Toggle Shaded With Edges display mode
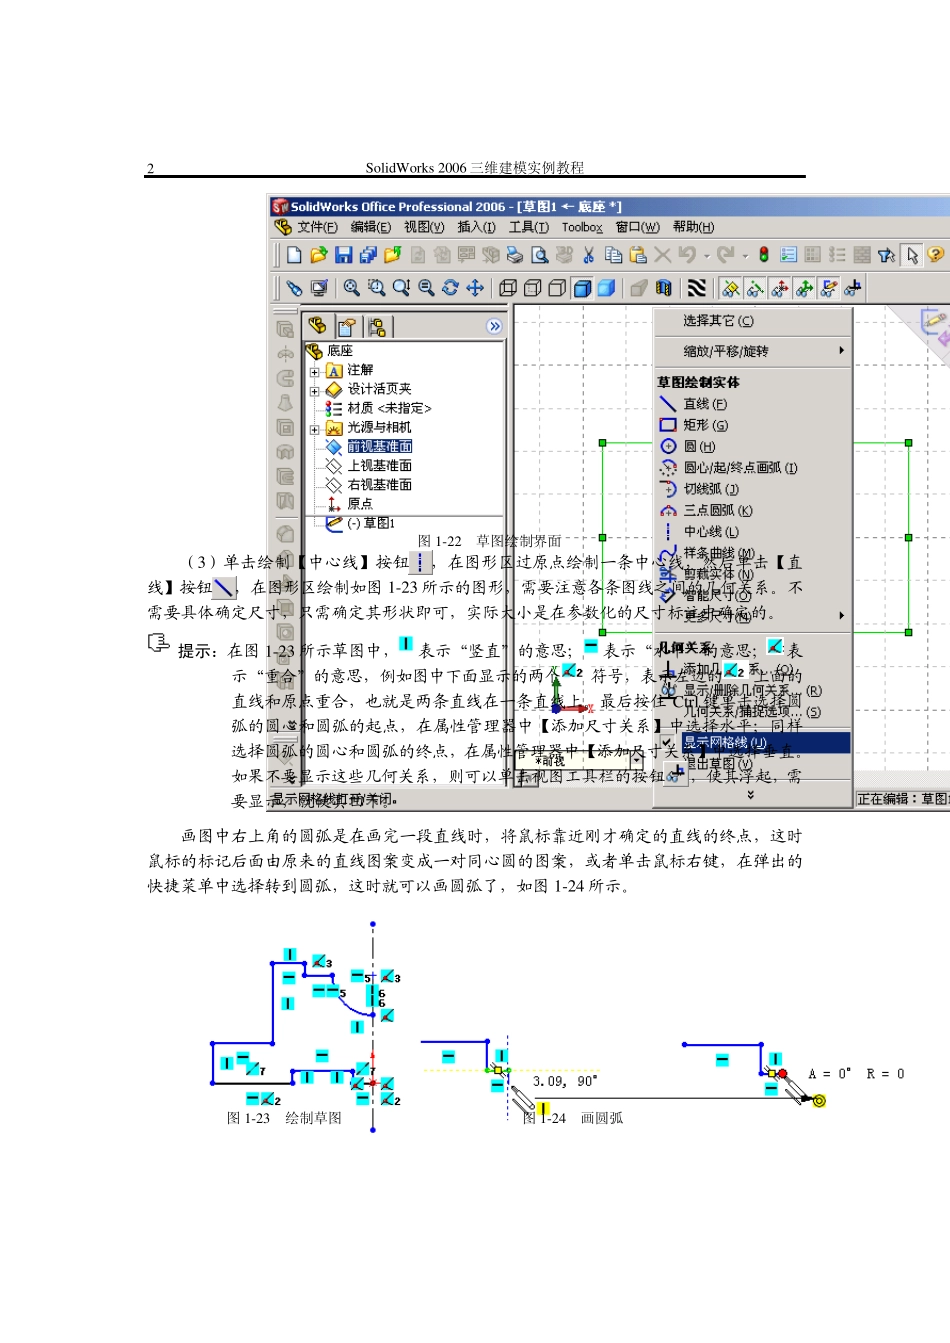Screen dimensions: 950x1343 (582, 288)
